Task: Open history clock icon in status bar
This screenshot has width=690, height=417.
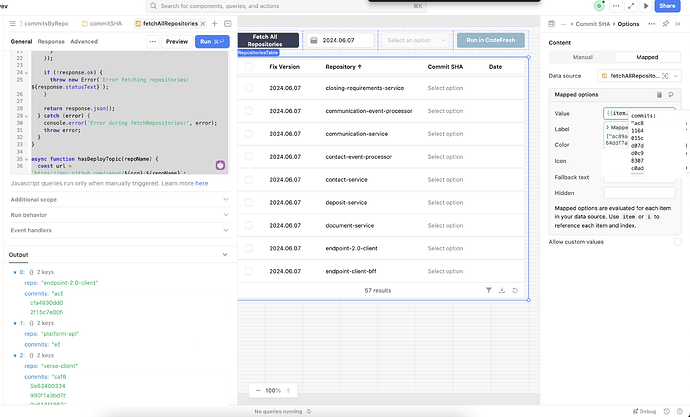Action: click(666, 411)
